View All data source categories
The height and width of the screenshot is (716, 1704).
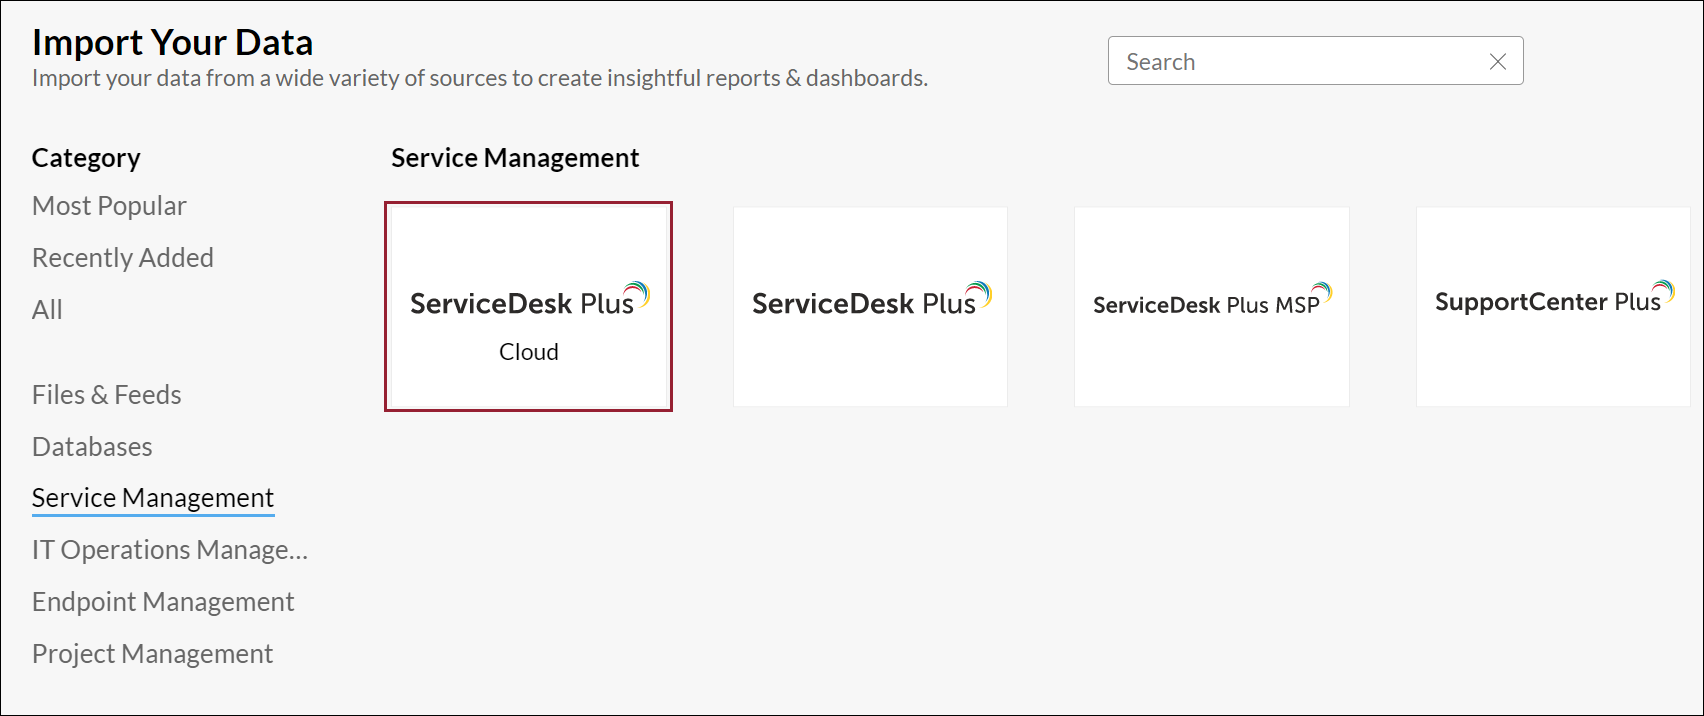click(47, 310)
